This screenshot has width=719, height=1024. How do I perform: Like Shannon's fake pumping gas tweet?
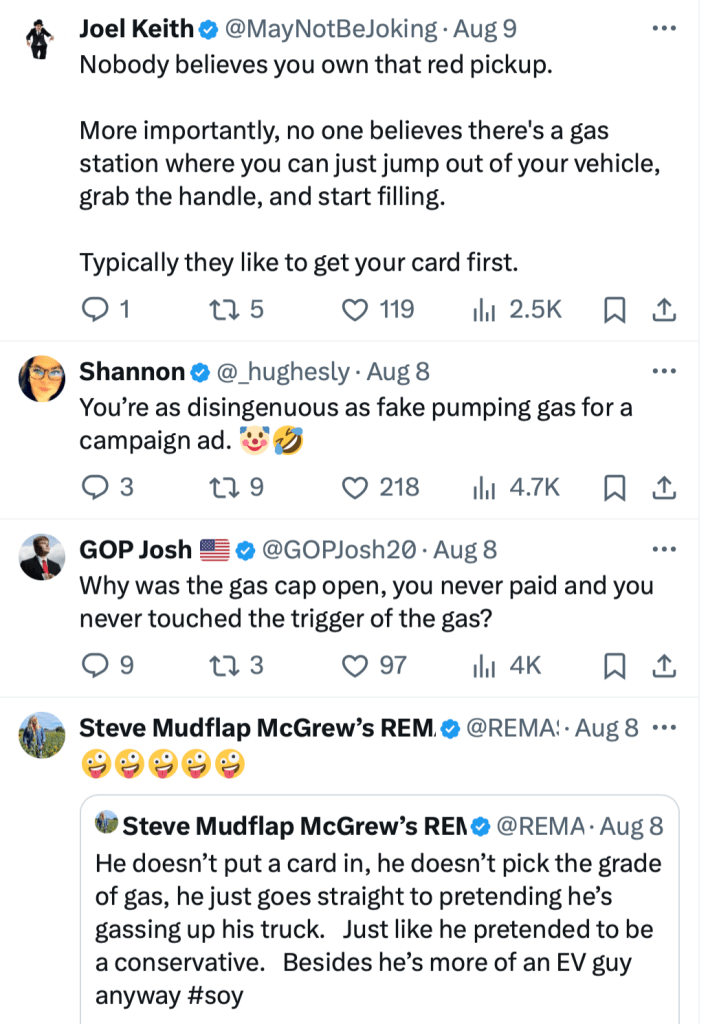(x=356, y=487)
